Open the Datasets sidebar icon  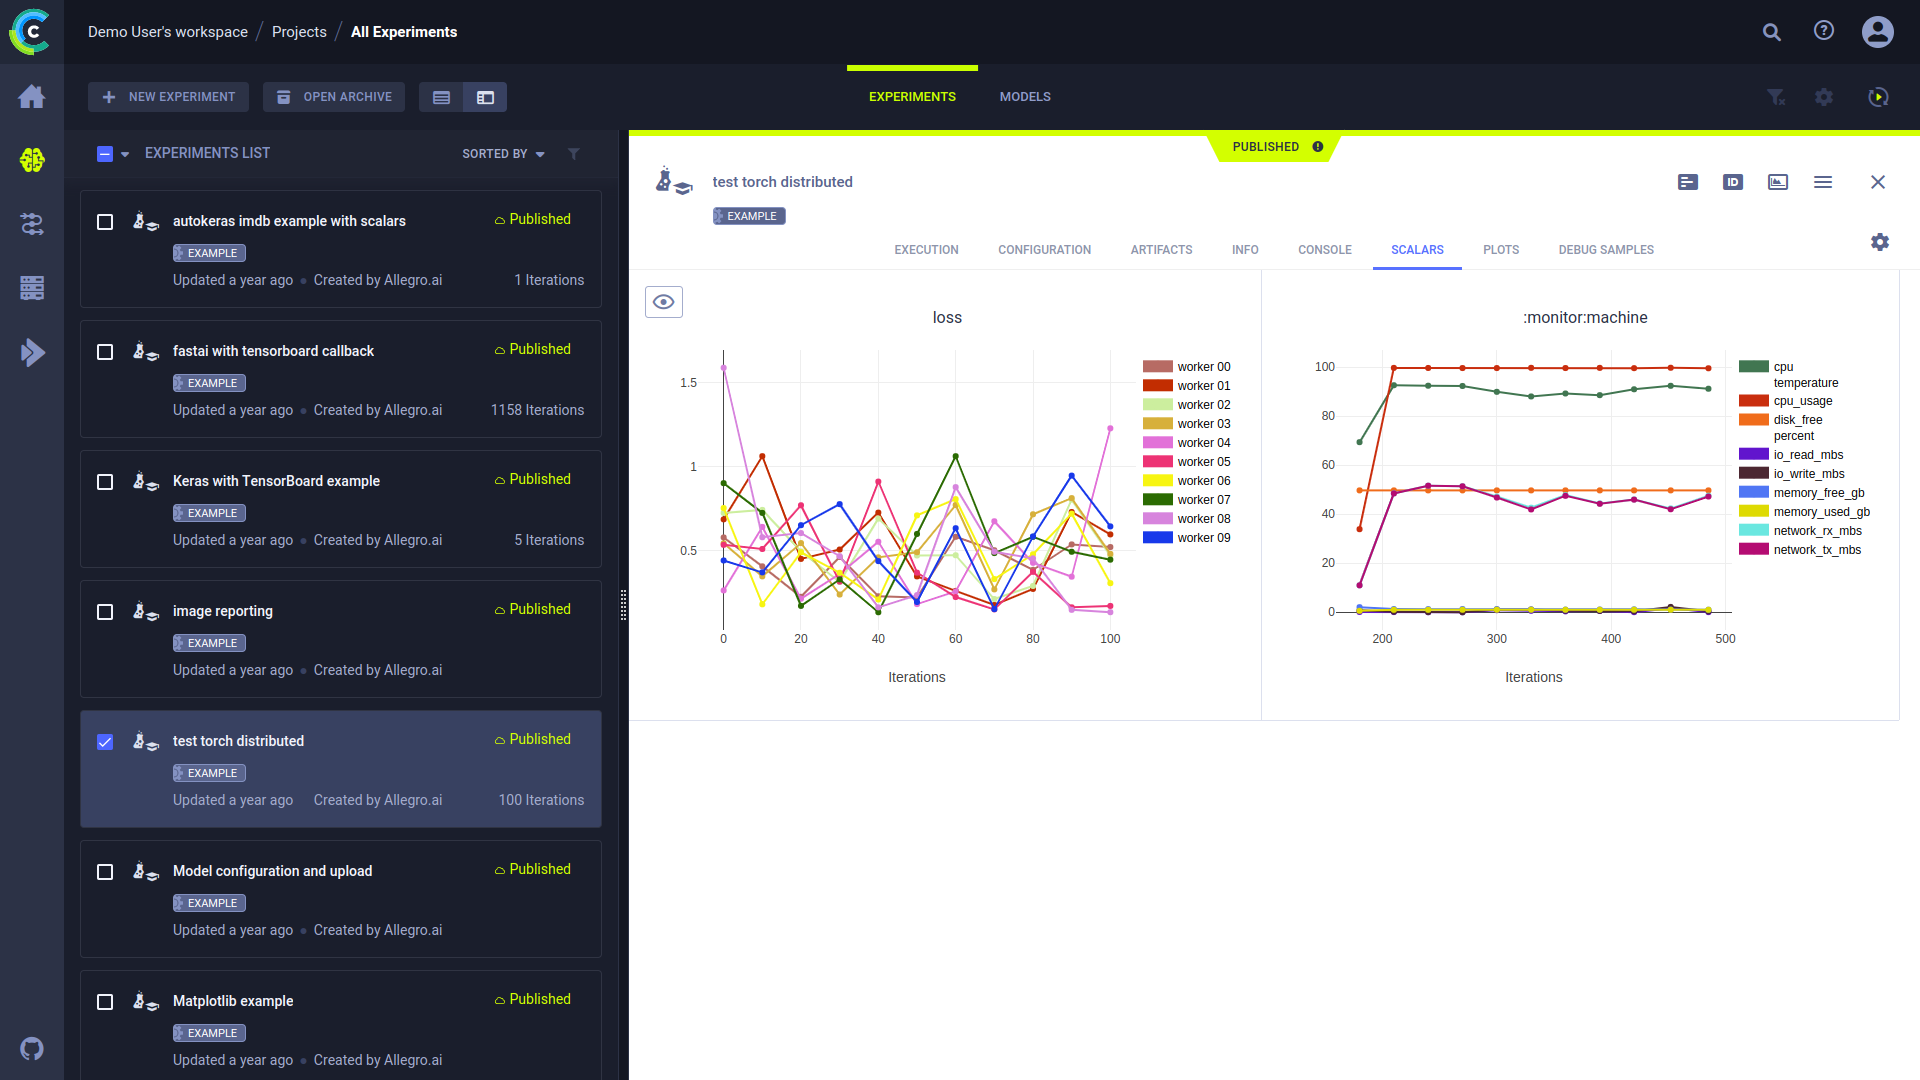[32, 288]
